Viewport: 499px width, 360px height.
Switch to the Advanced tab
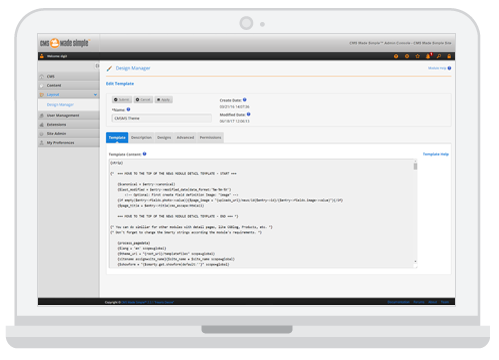point(185,137)
